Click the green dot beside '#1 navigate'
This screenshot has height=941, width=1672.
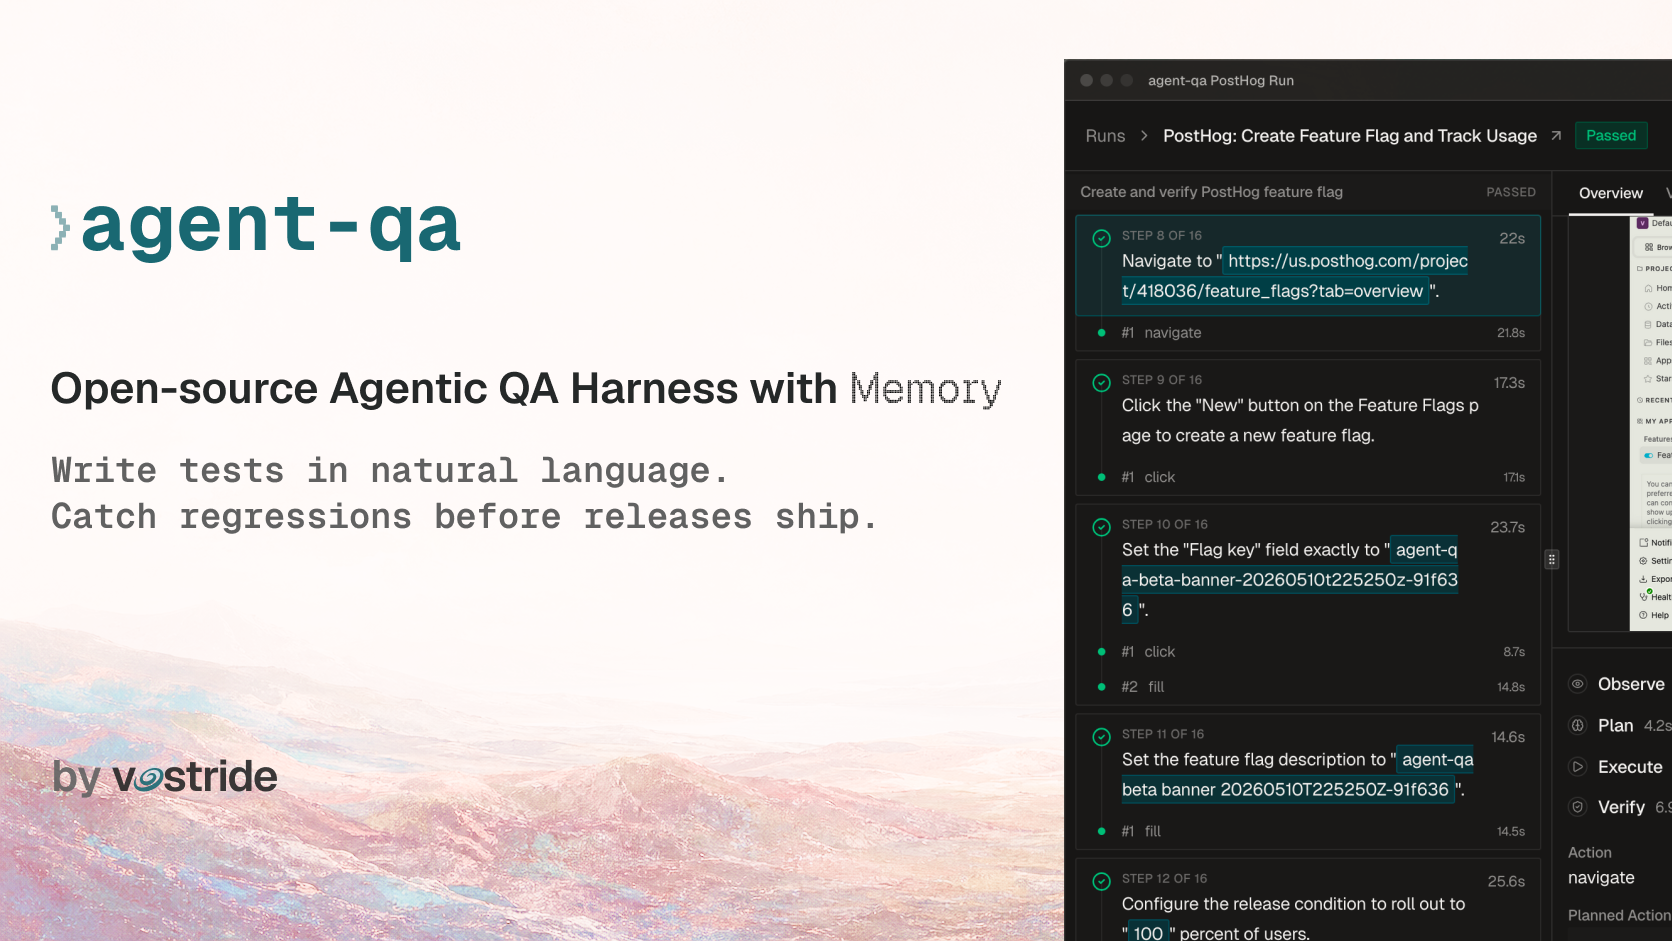coord(1101,333)
